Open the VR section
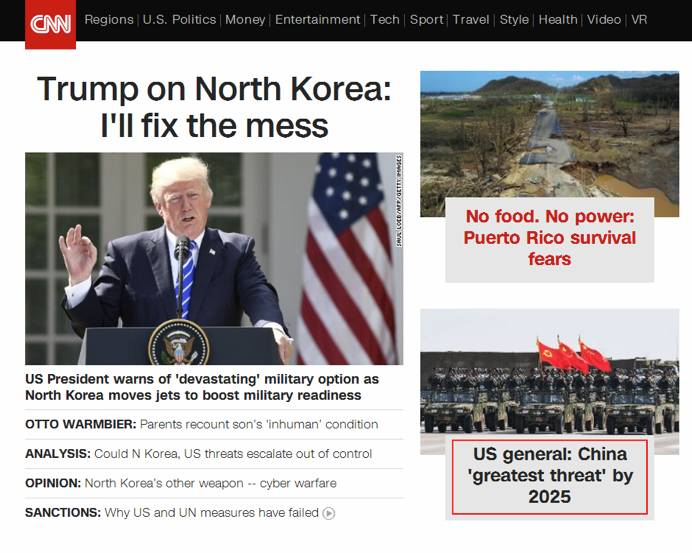This screenshot has height=553, width=692. [639, 20]
